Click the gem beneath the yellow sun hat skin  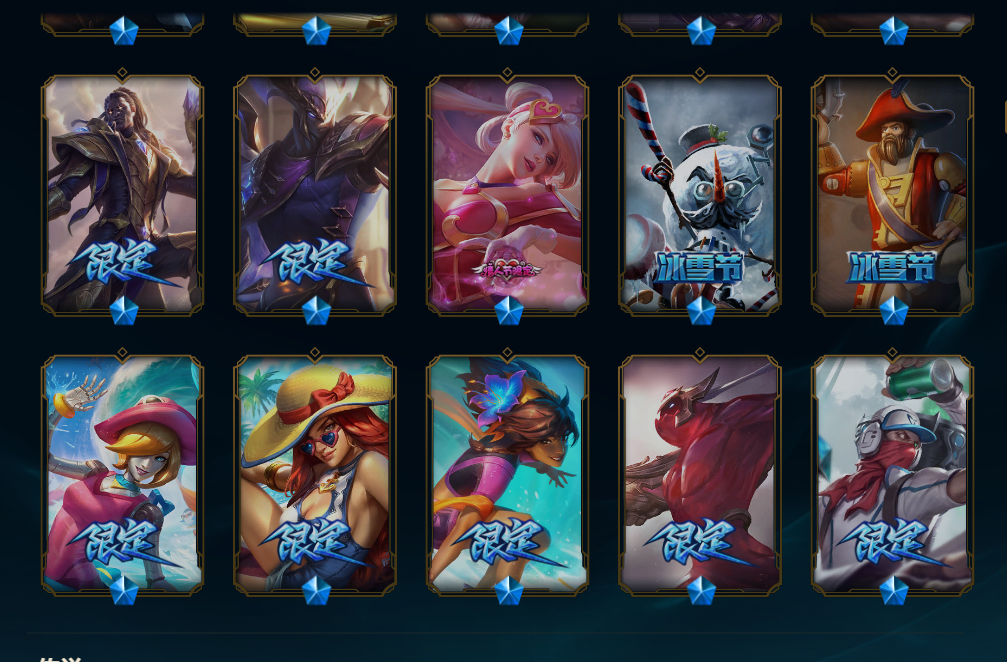point(316,591)
